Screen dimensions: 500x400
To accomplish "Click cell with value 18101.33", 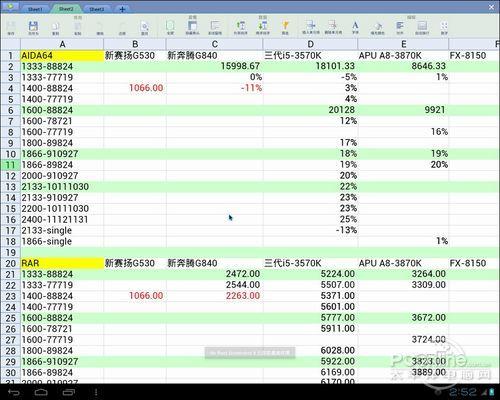I will click(310, 66).
